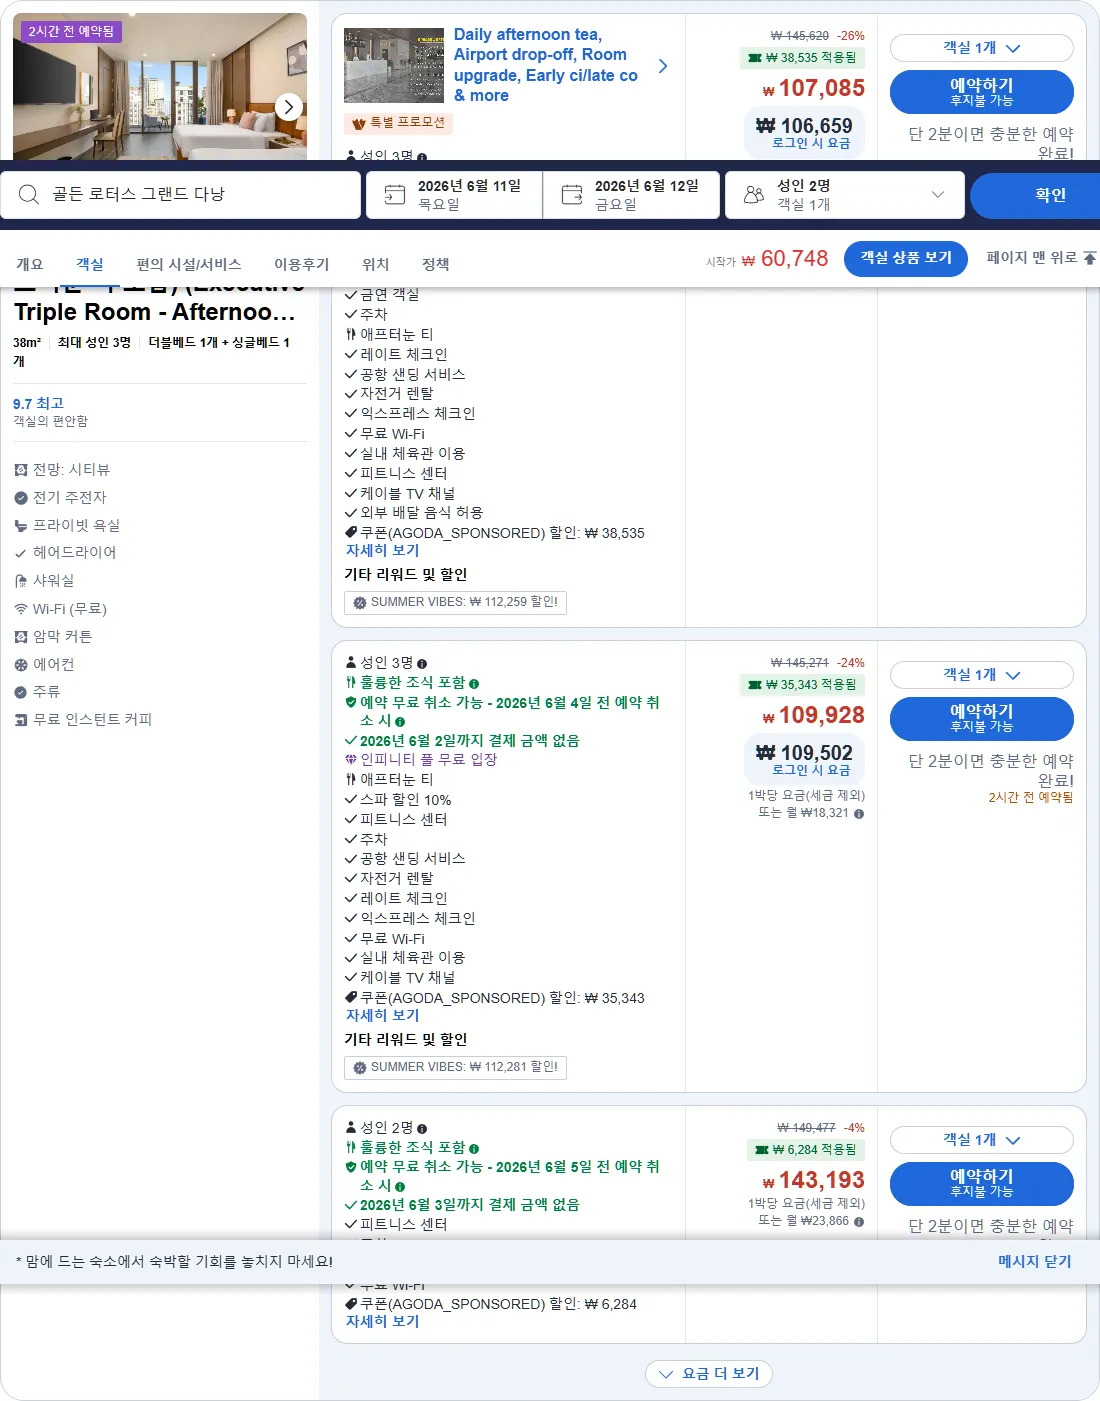Click 예약하기 for the ₩109,928 offer
This screenshot has height=1401, width=1100.
pos(982,718)
